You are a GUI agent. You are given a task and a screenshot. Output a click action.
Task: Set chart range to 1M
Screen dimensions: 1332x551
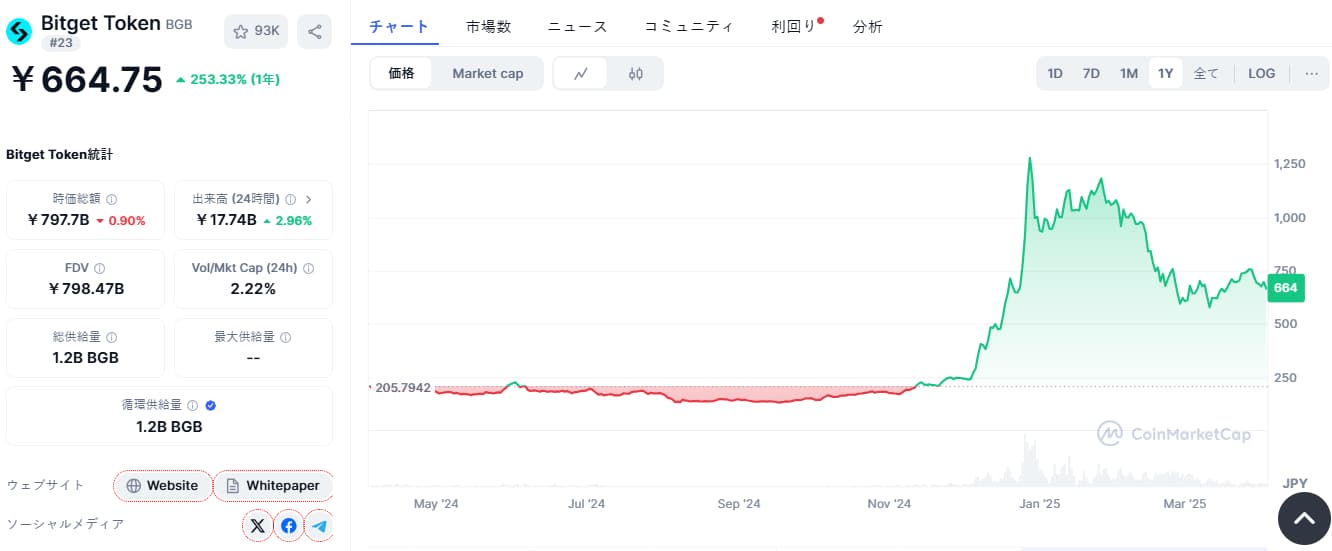(1128, 73)
